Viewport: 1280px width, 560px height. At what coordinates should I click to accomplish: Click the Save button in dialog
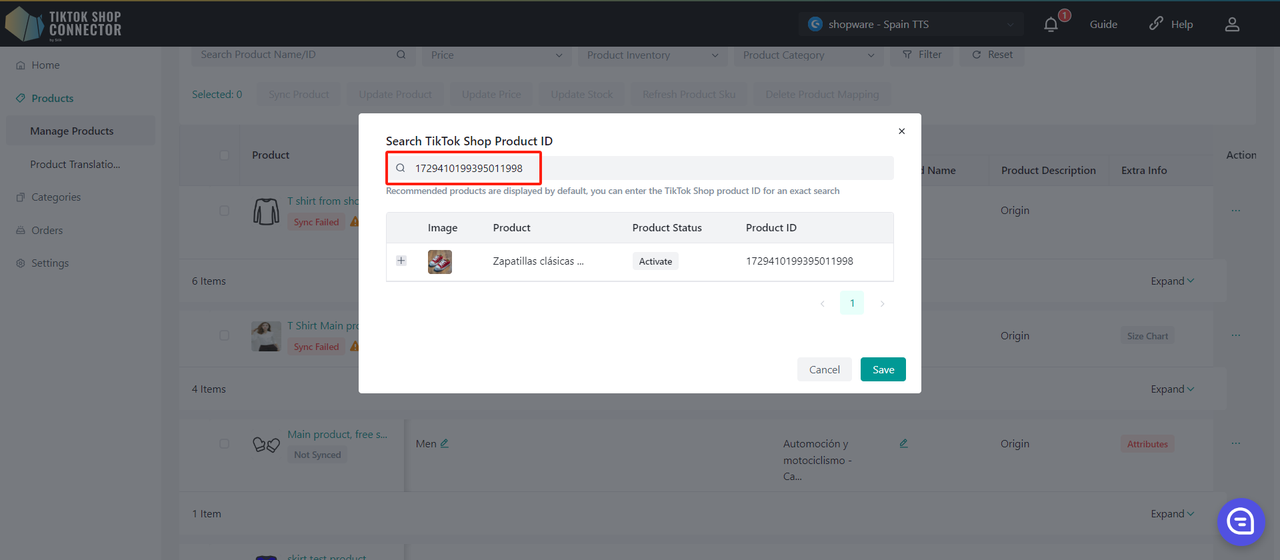tap(883, 370)
